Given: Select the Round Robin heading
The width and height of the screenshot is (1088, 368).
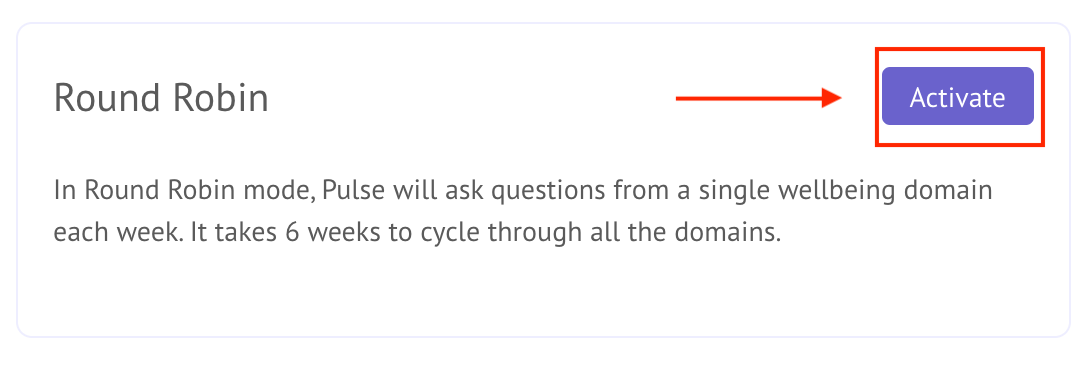Looking at the screenshot, I should coord(161,99).
